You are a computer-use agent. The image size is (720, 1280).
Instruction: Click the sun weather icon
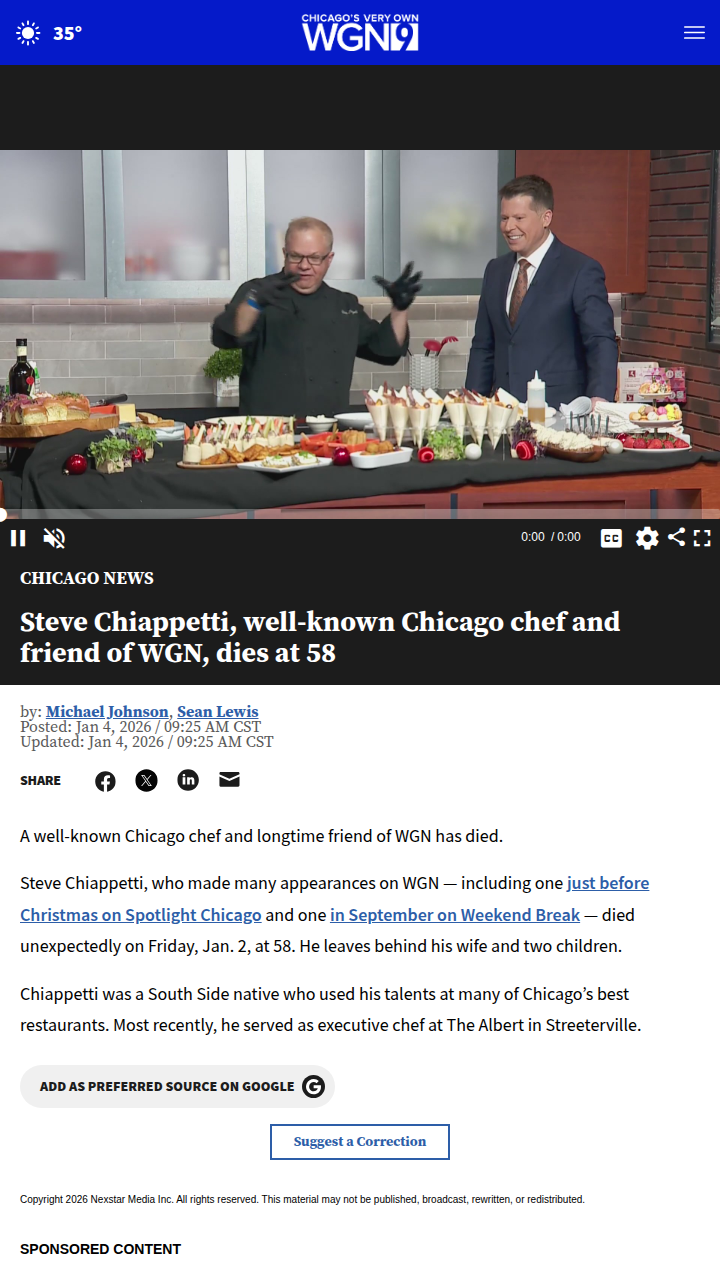[28, 33]
